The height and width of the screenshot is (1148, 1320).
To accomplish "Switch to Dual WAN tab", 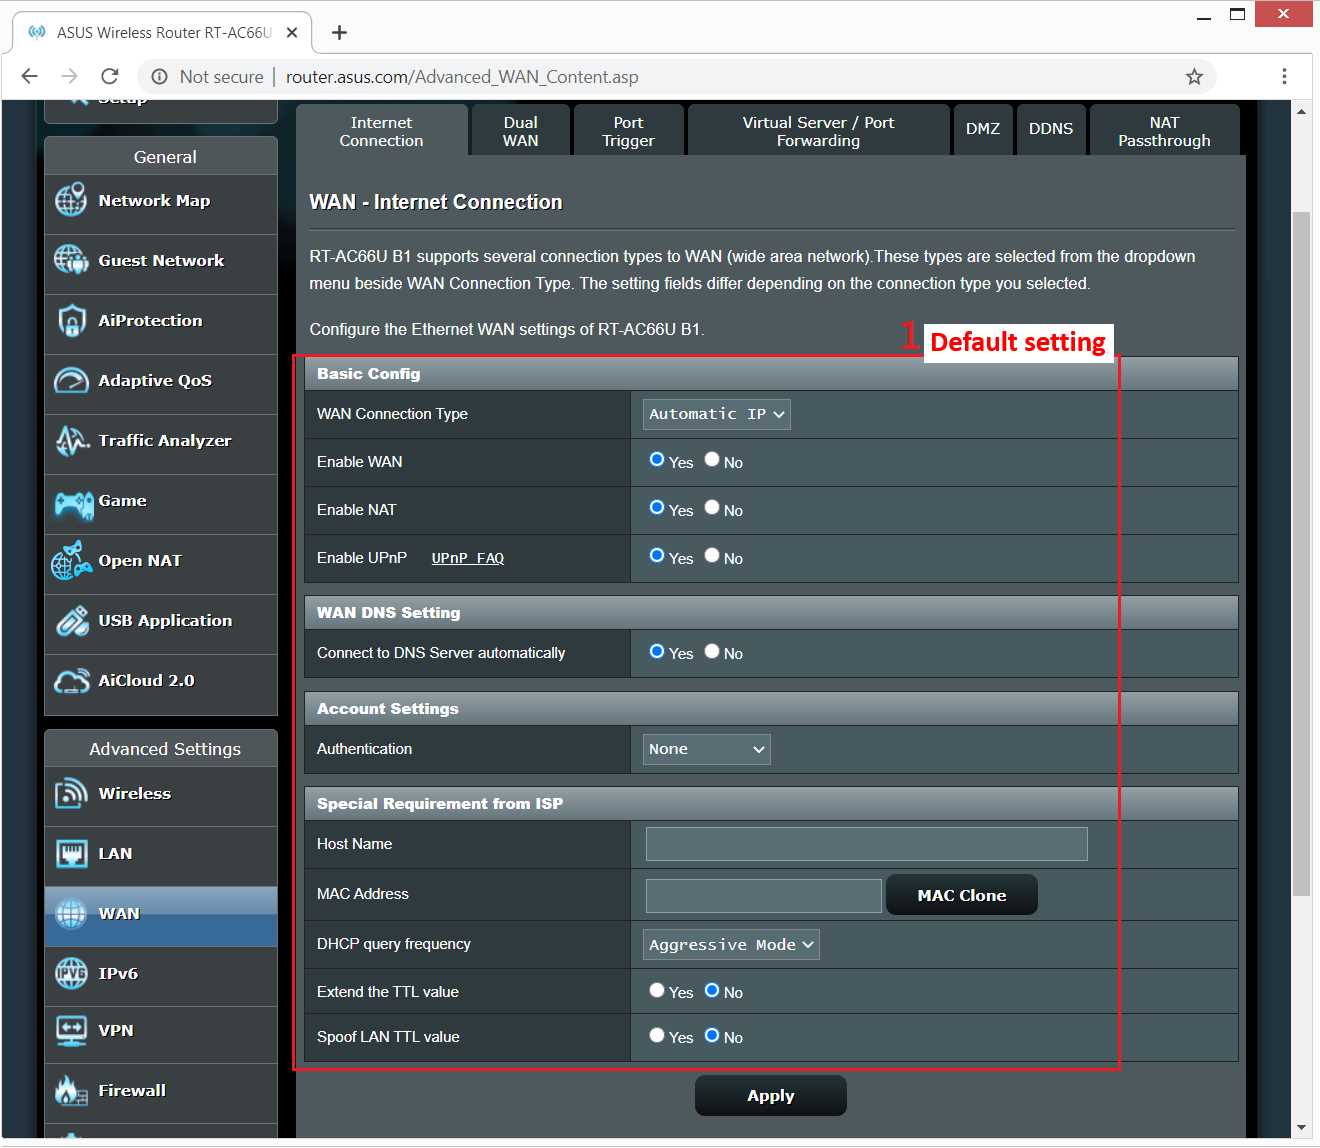I will tap(520, 131).
